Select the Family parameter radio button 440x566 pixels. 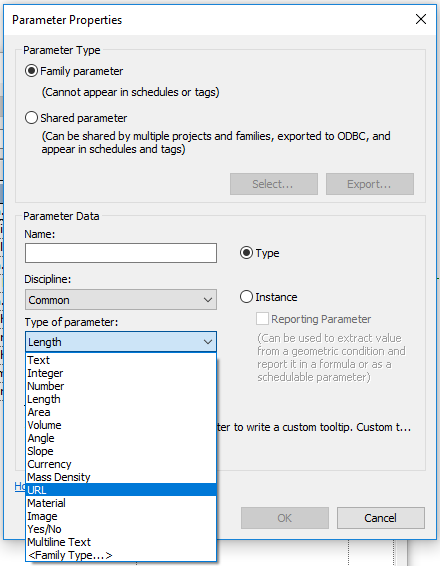pyautogui.click(x=31, y=71)
